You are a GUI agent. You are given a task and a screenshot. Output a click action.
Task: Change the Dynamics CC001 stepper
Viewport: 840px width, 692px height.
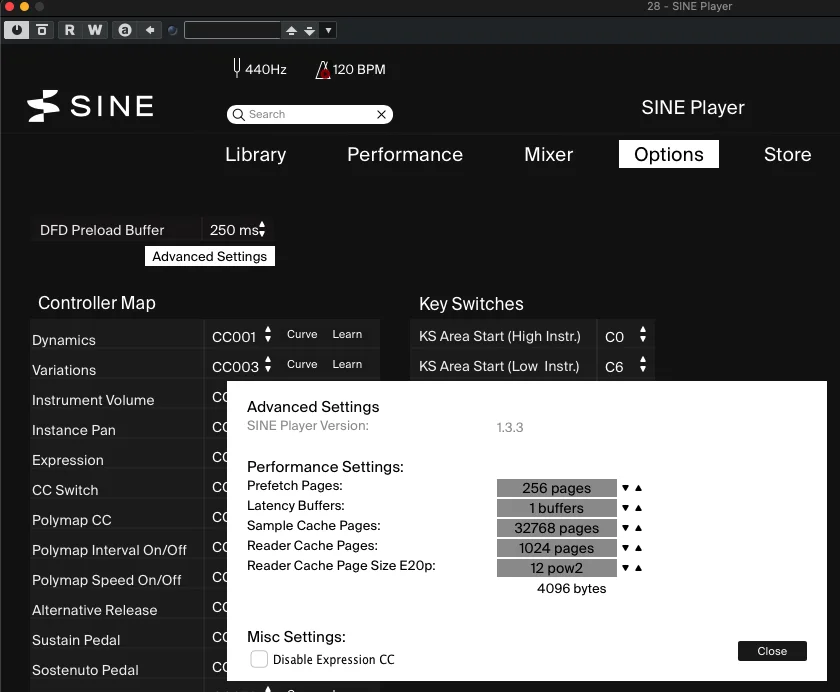click(268, 335)
